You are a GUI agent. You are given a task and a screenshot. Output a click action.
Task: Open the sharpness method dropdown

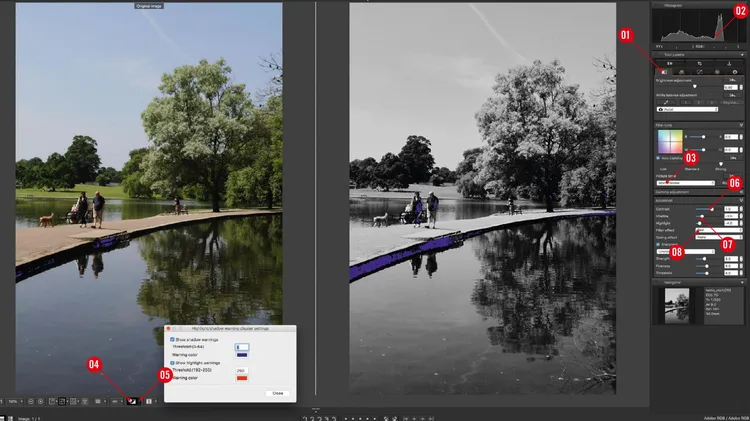686,252
